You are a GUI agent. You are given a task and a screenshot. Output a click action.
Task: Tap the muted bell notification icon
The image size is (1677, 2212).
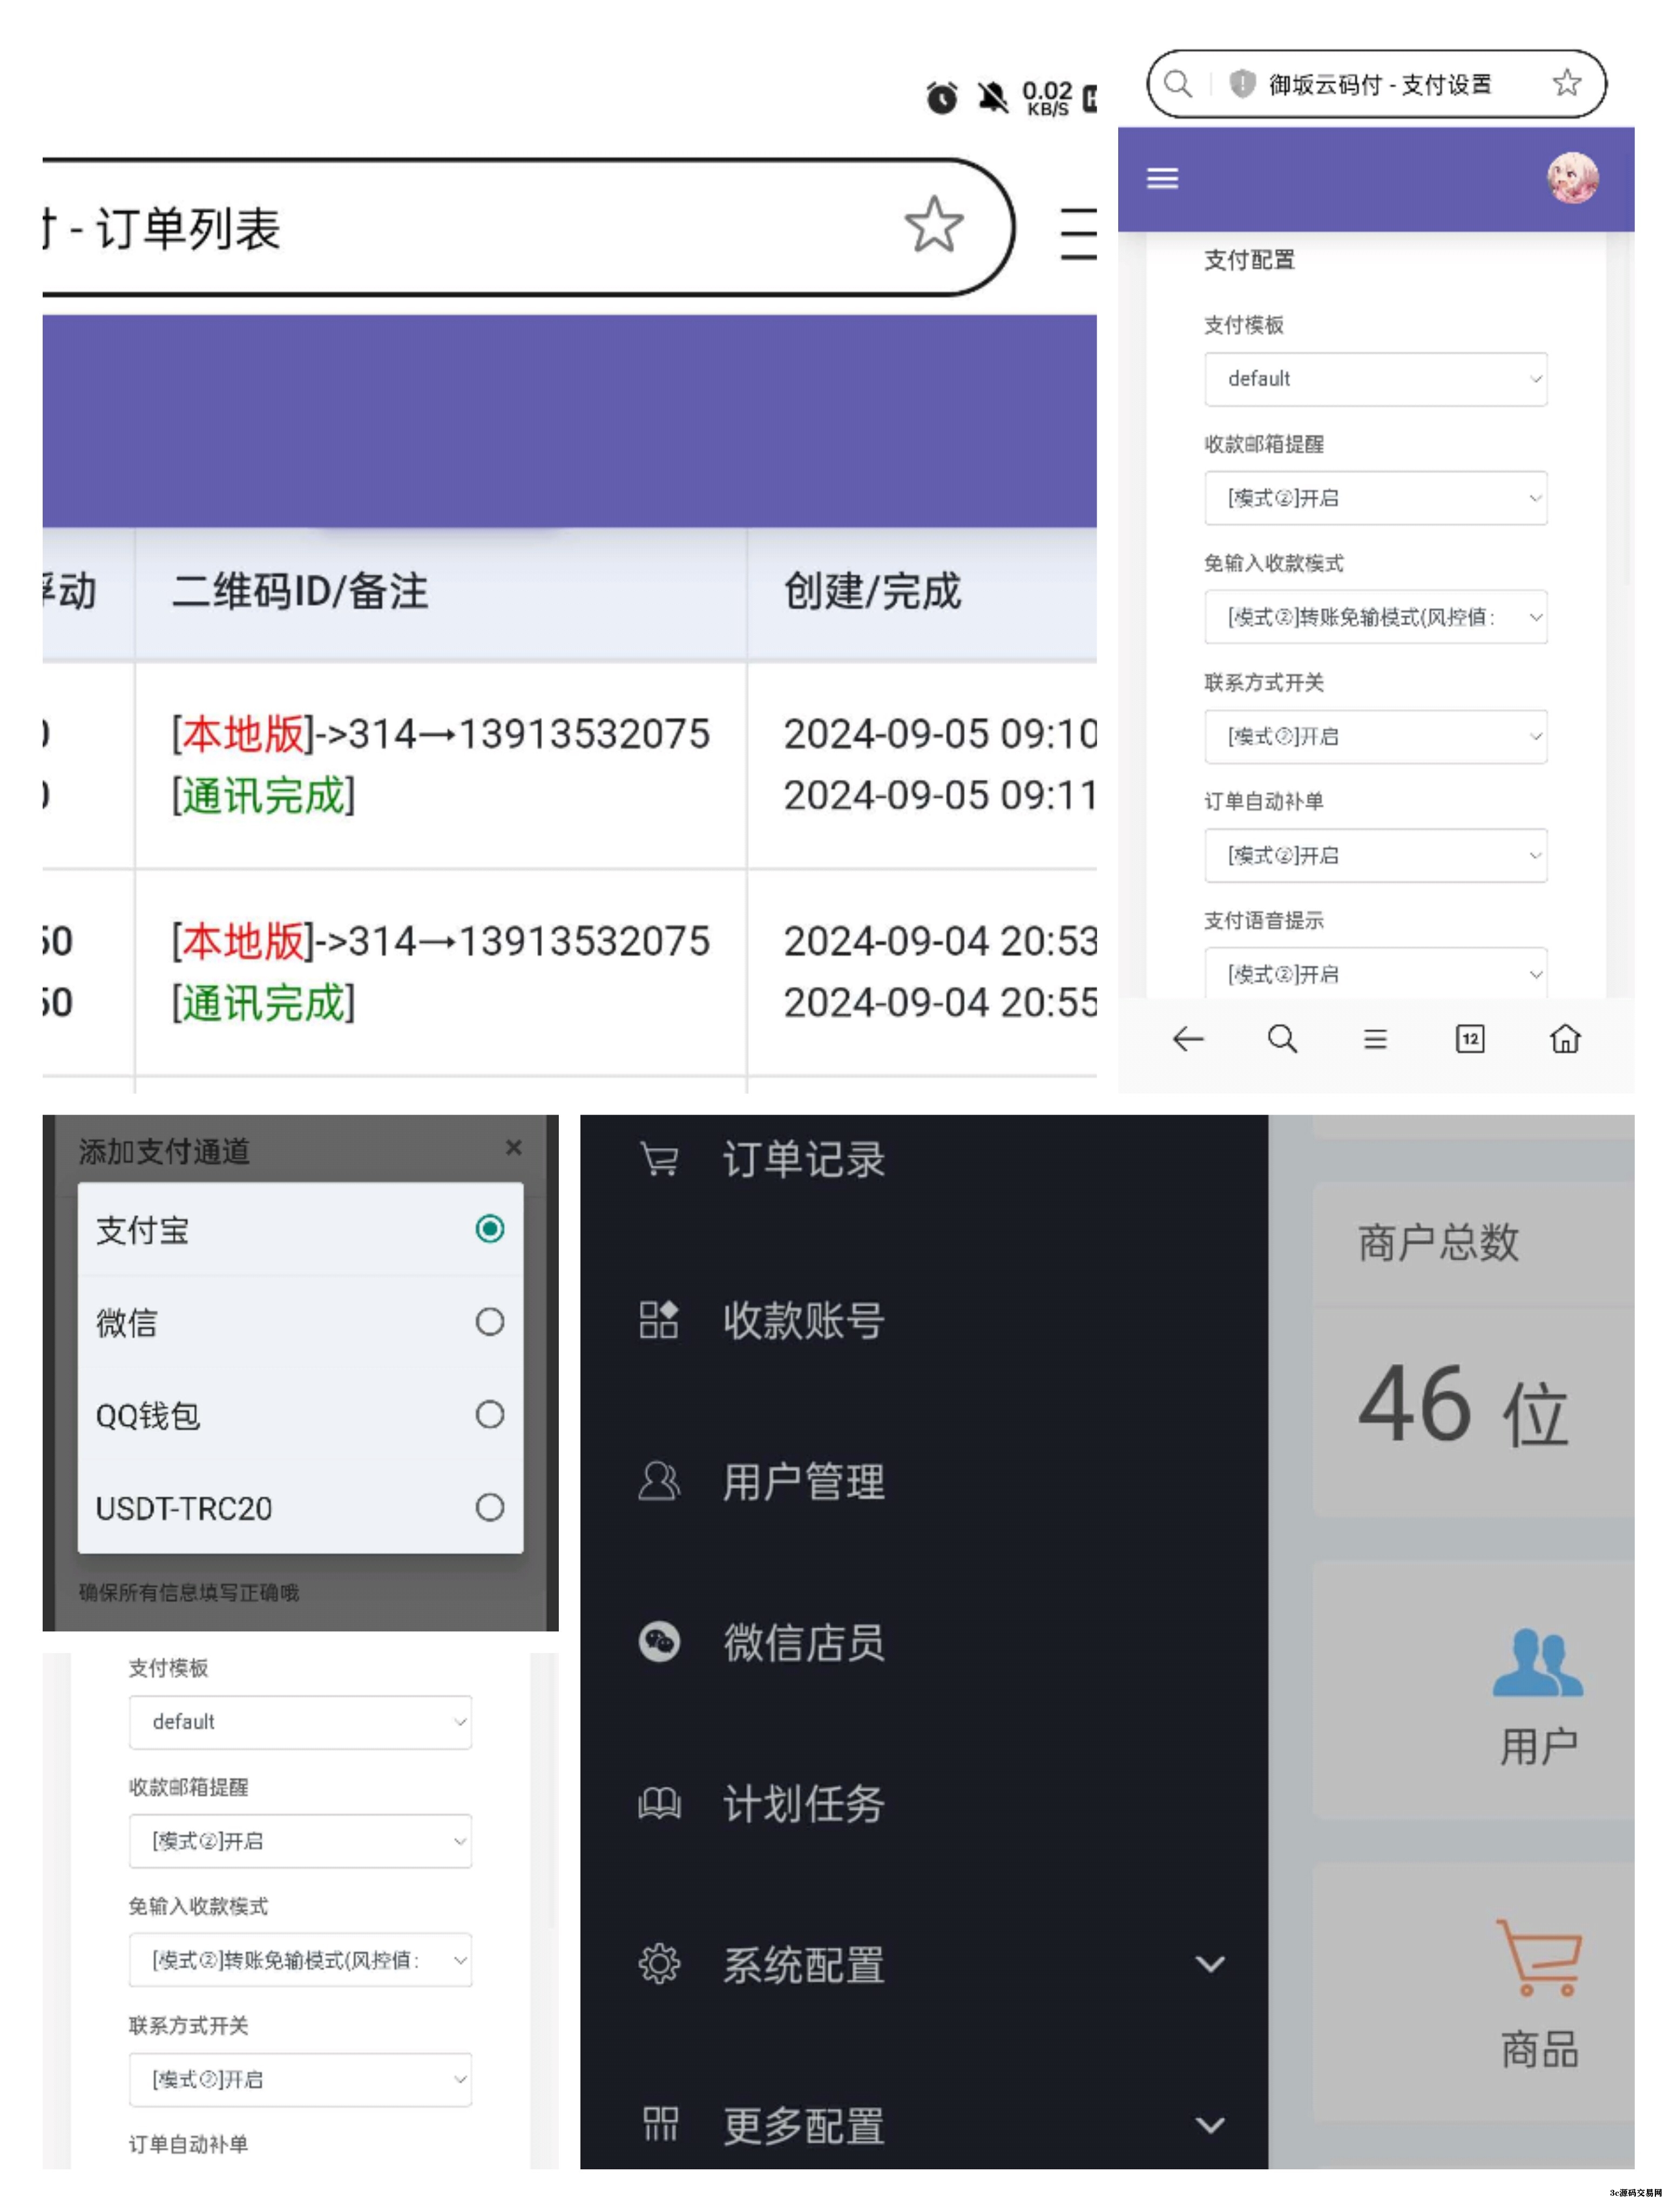coord(992,97)
